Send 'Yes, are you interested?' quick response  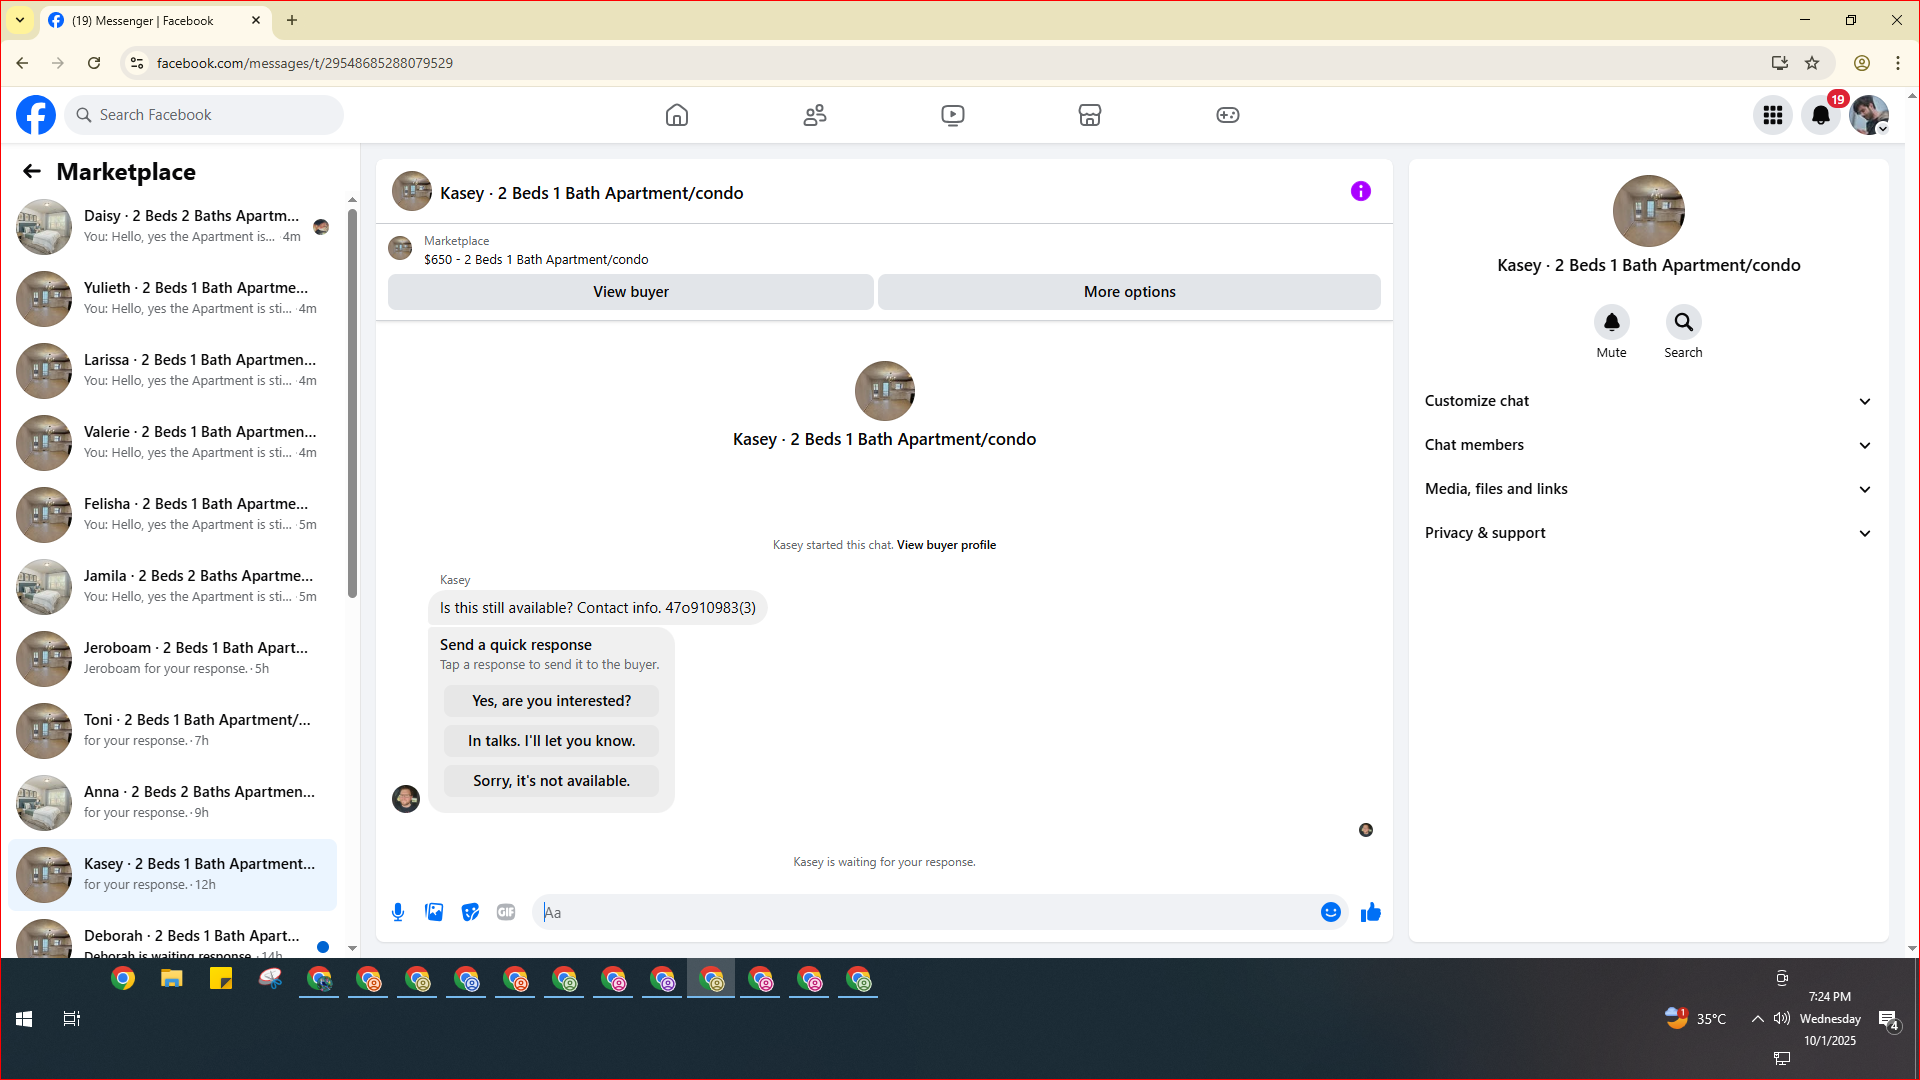(x=552, y=701)
